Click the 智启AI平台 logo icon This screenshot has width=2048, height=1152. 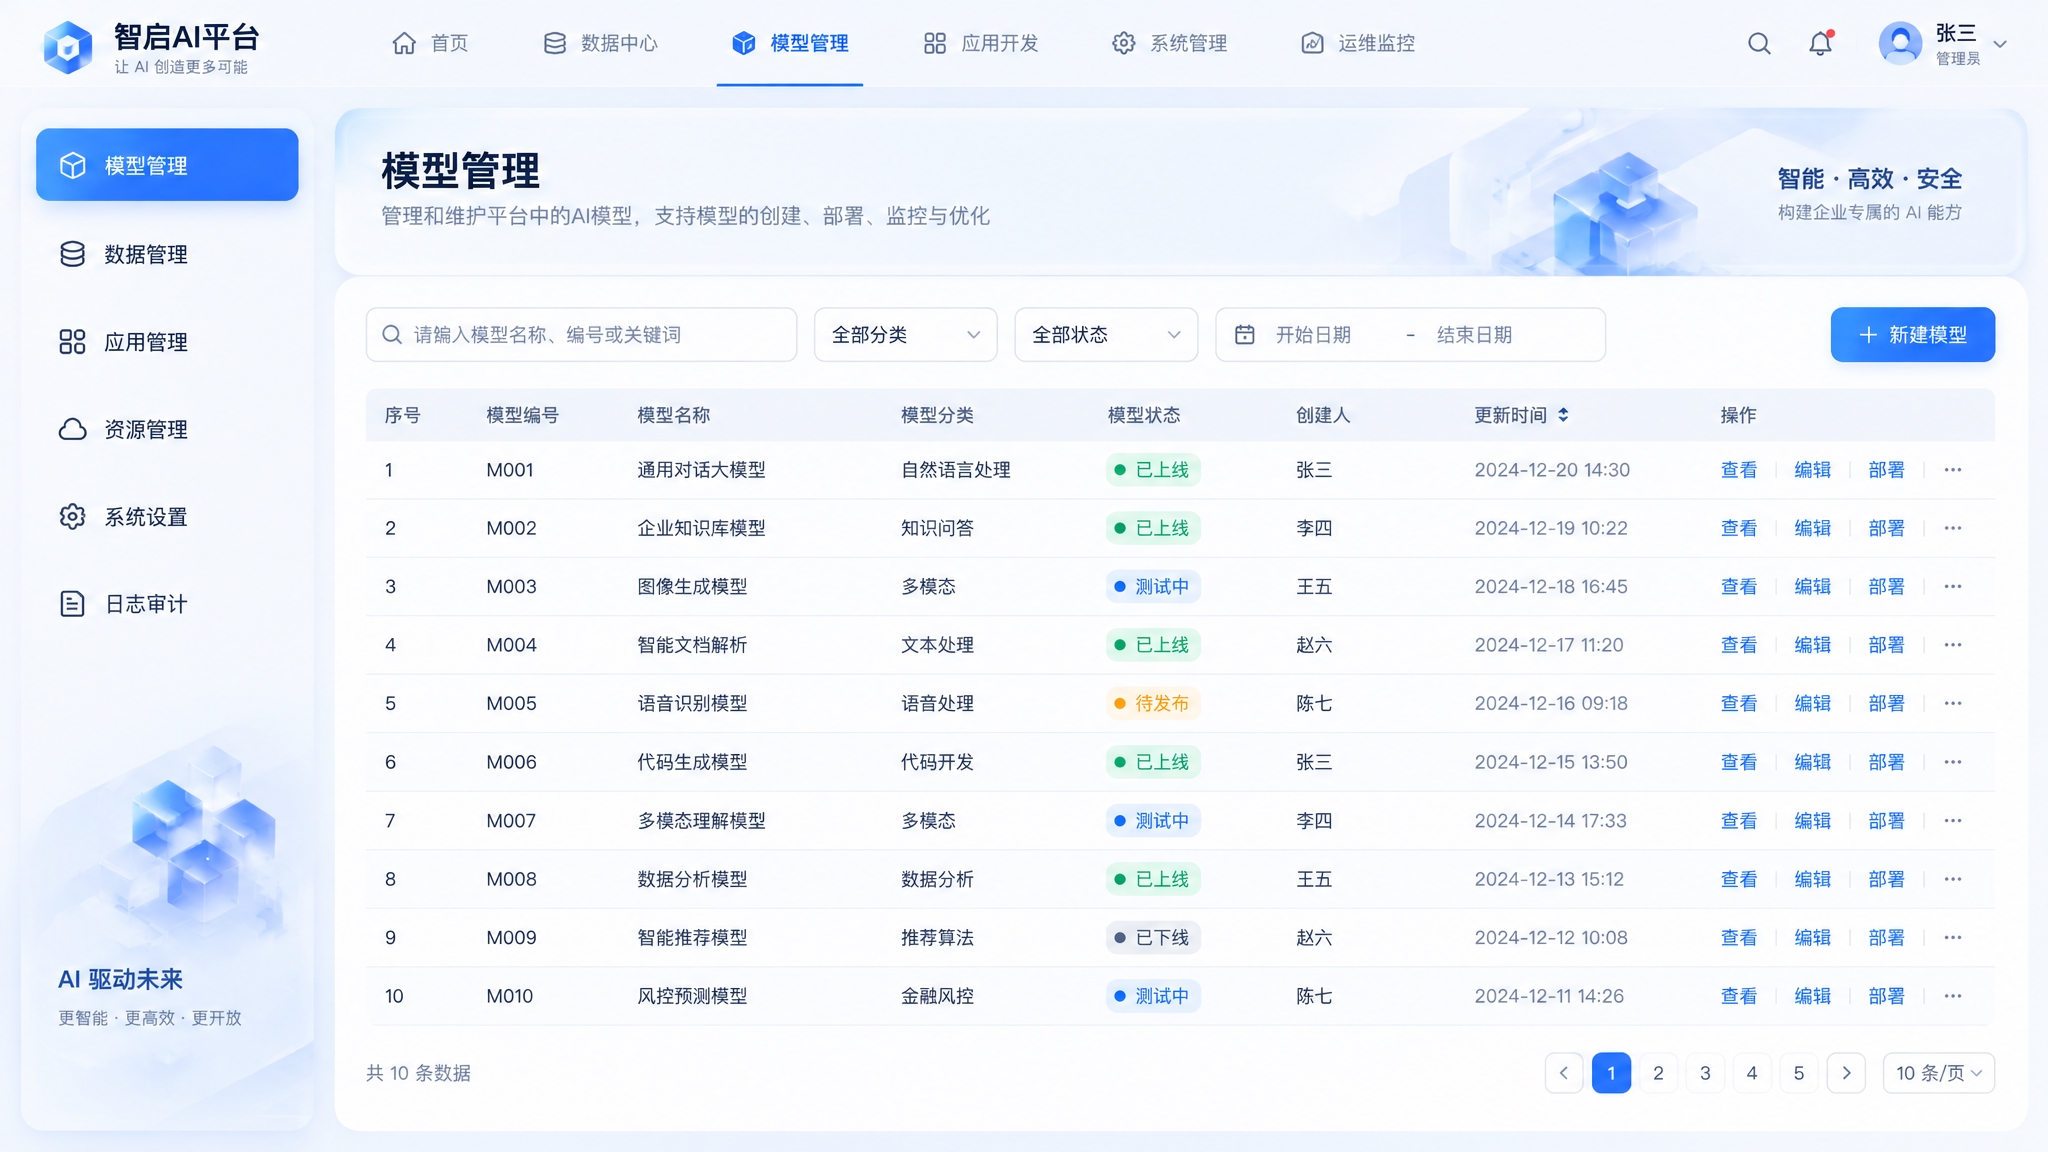[x=68, y=46]
